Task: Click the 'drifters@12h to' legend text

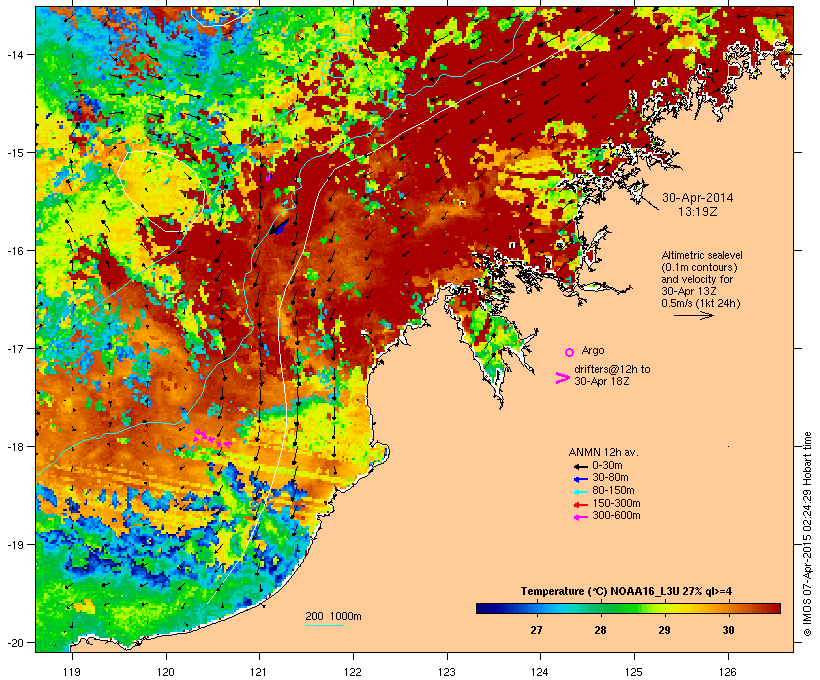Action: coord(612,369)
